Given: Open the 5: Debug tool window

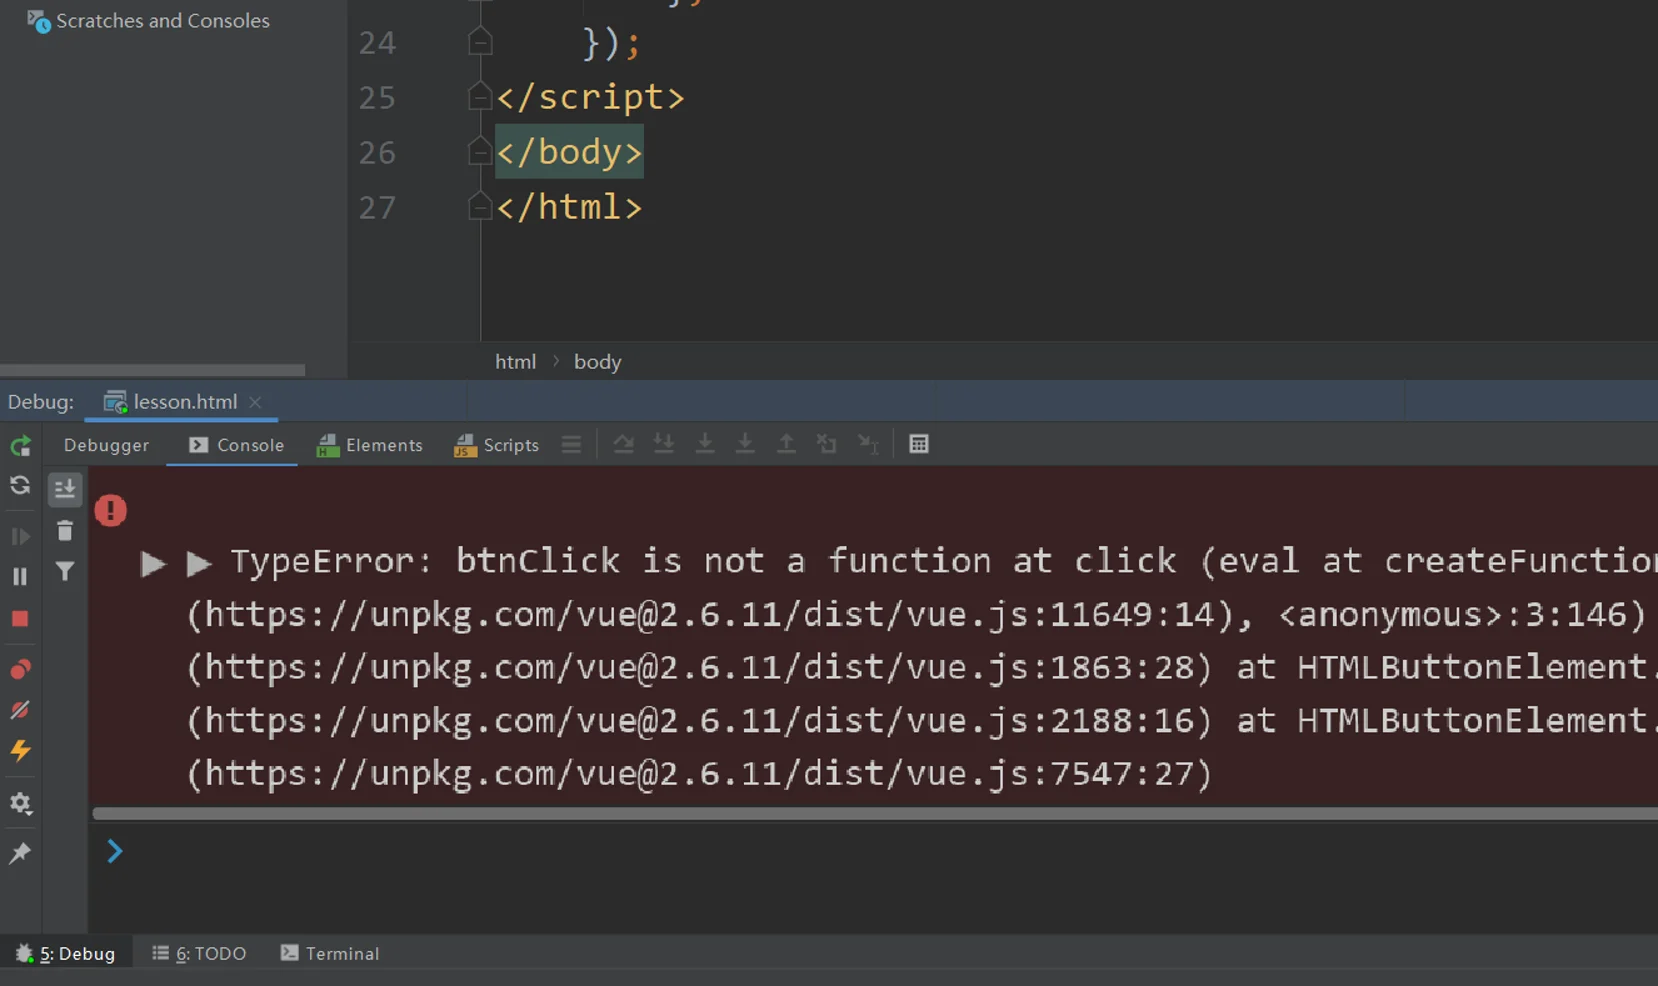Looking at the screenshot, I should point(65,954).
